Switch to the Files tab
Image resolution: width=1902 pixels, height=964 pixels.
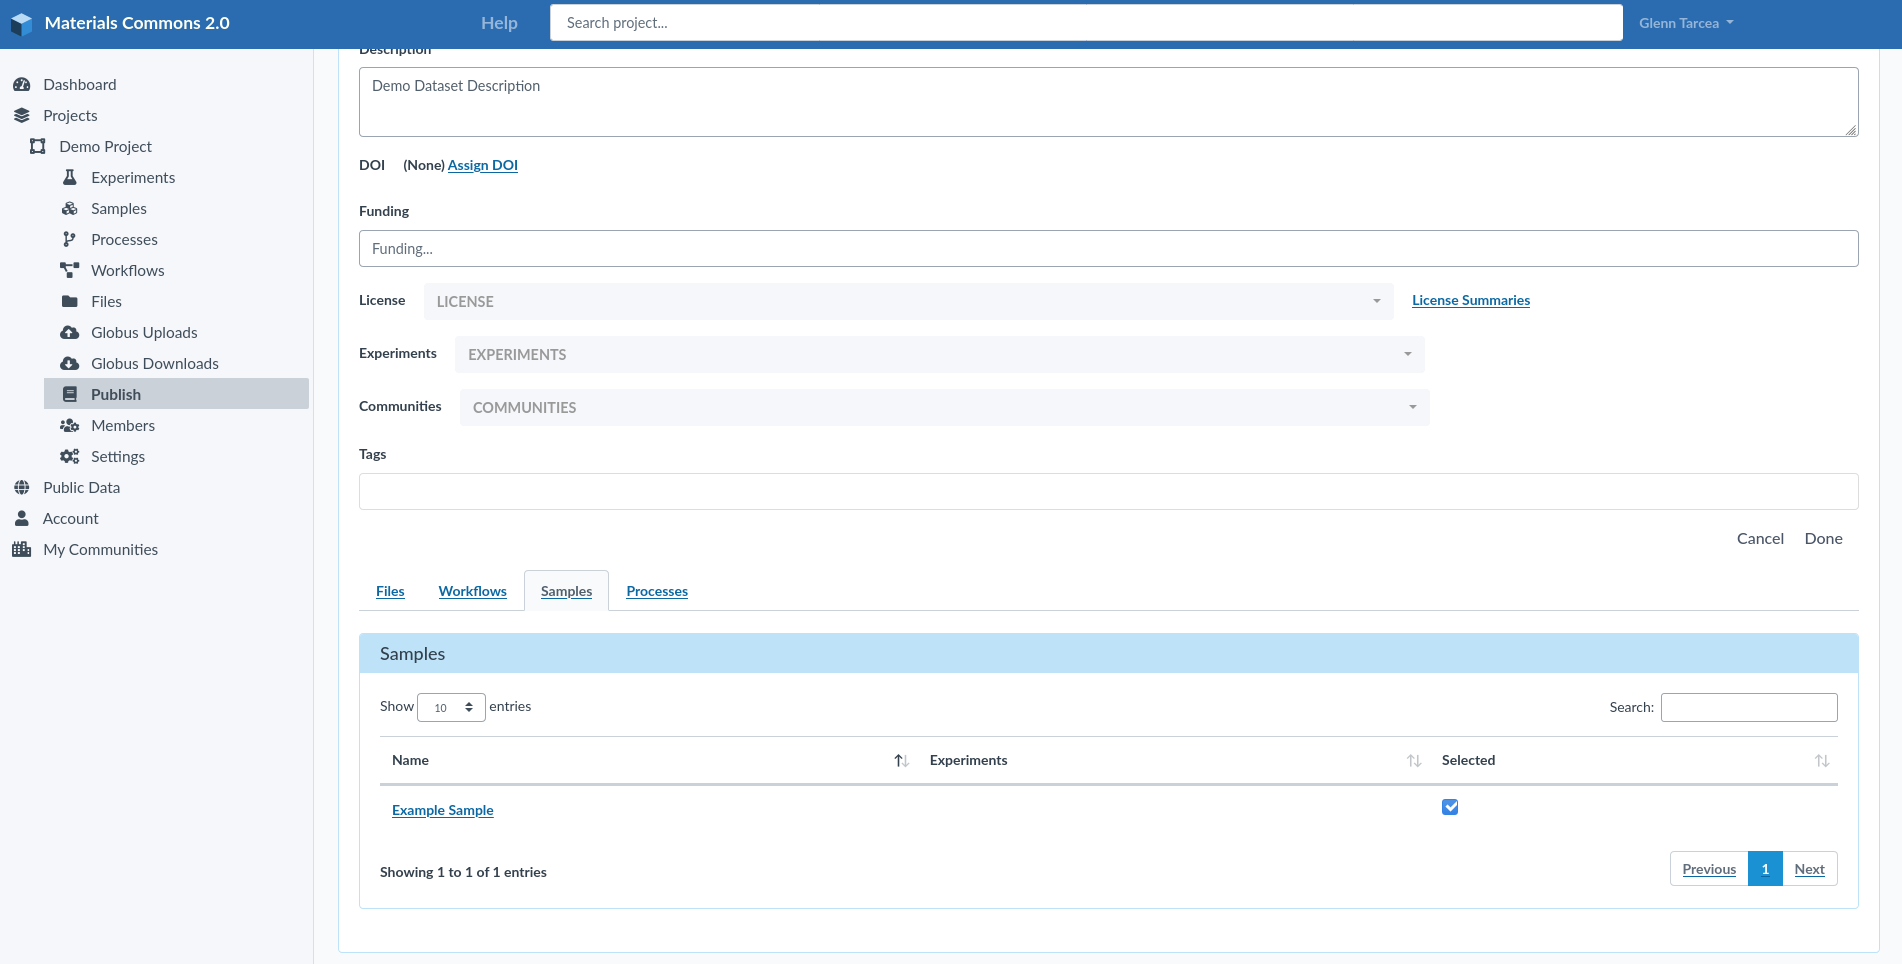coord(390,592)
